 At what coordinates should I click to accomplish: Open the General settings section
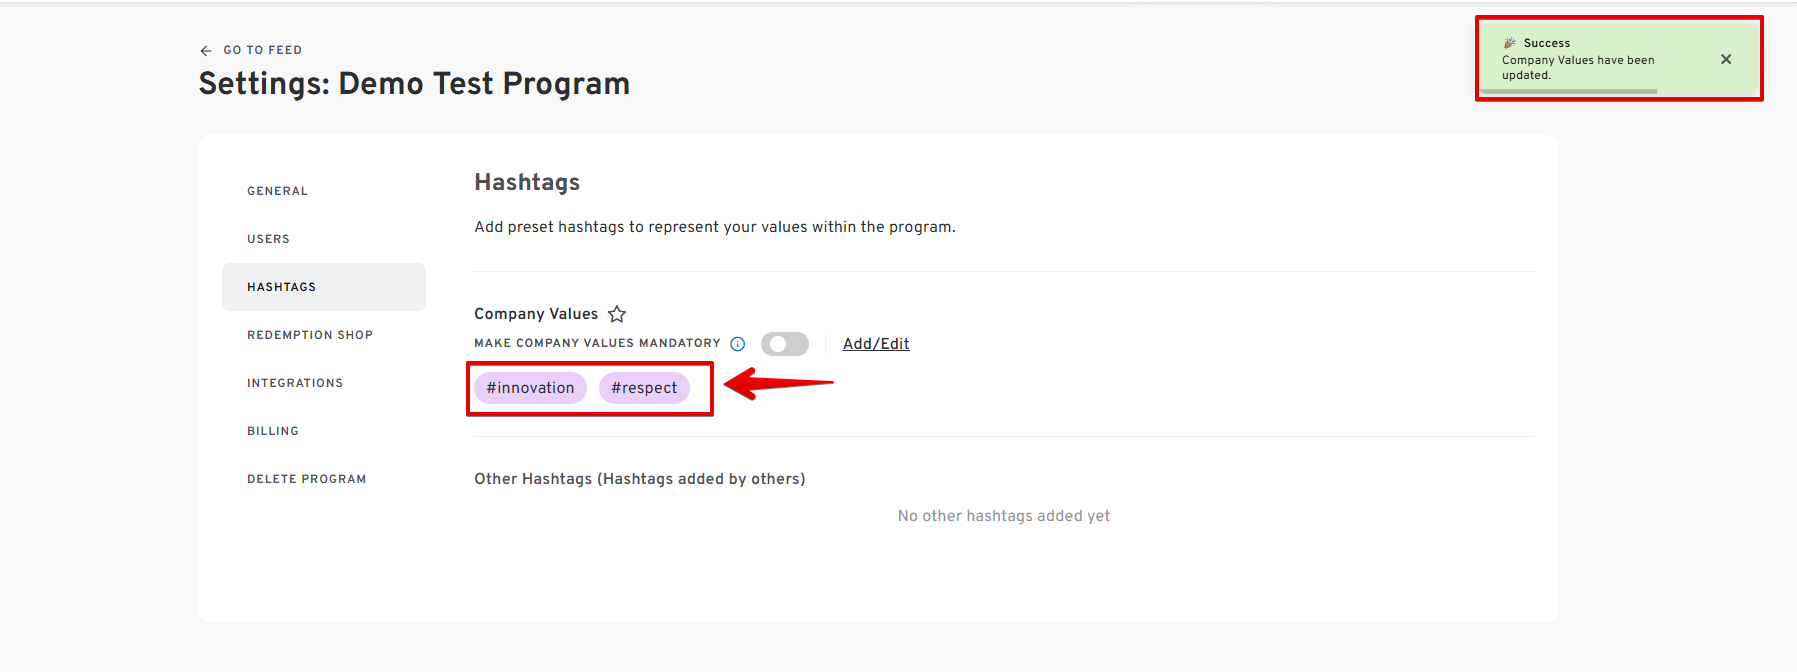coord(278,191)
